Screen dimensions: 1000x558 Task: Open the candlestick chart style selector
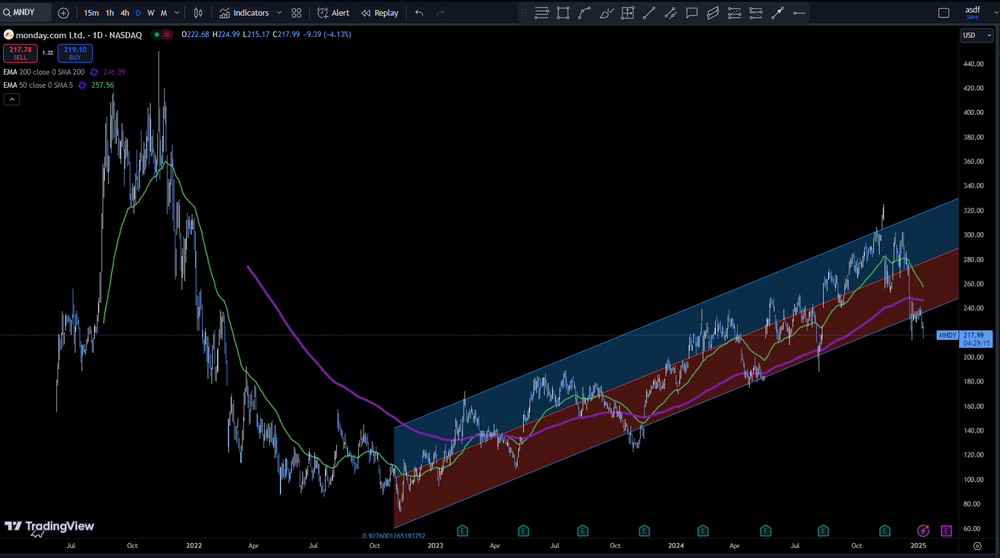198,13
